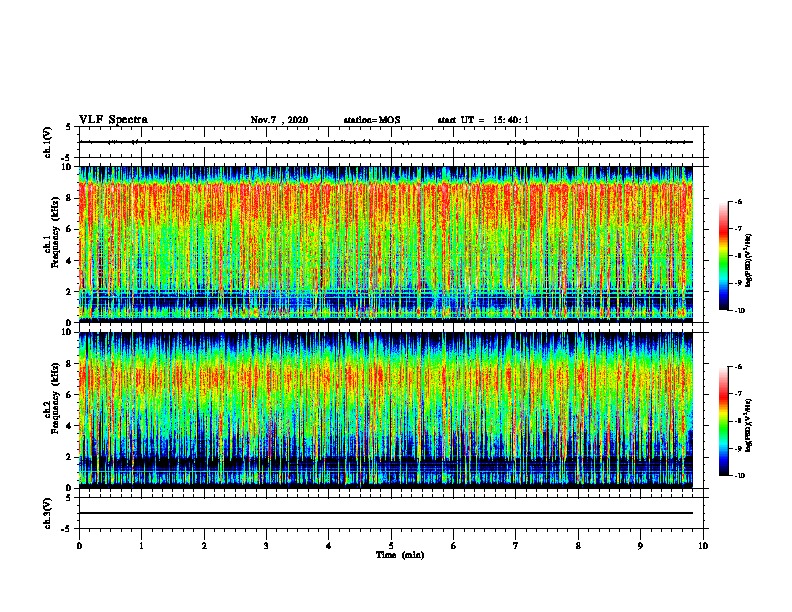Click time axis tick label '6'

click(454, 546)
